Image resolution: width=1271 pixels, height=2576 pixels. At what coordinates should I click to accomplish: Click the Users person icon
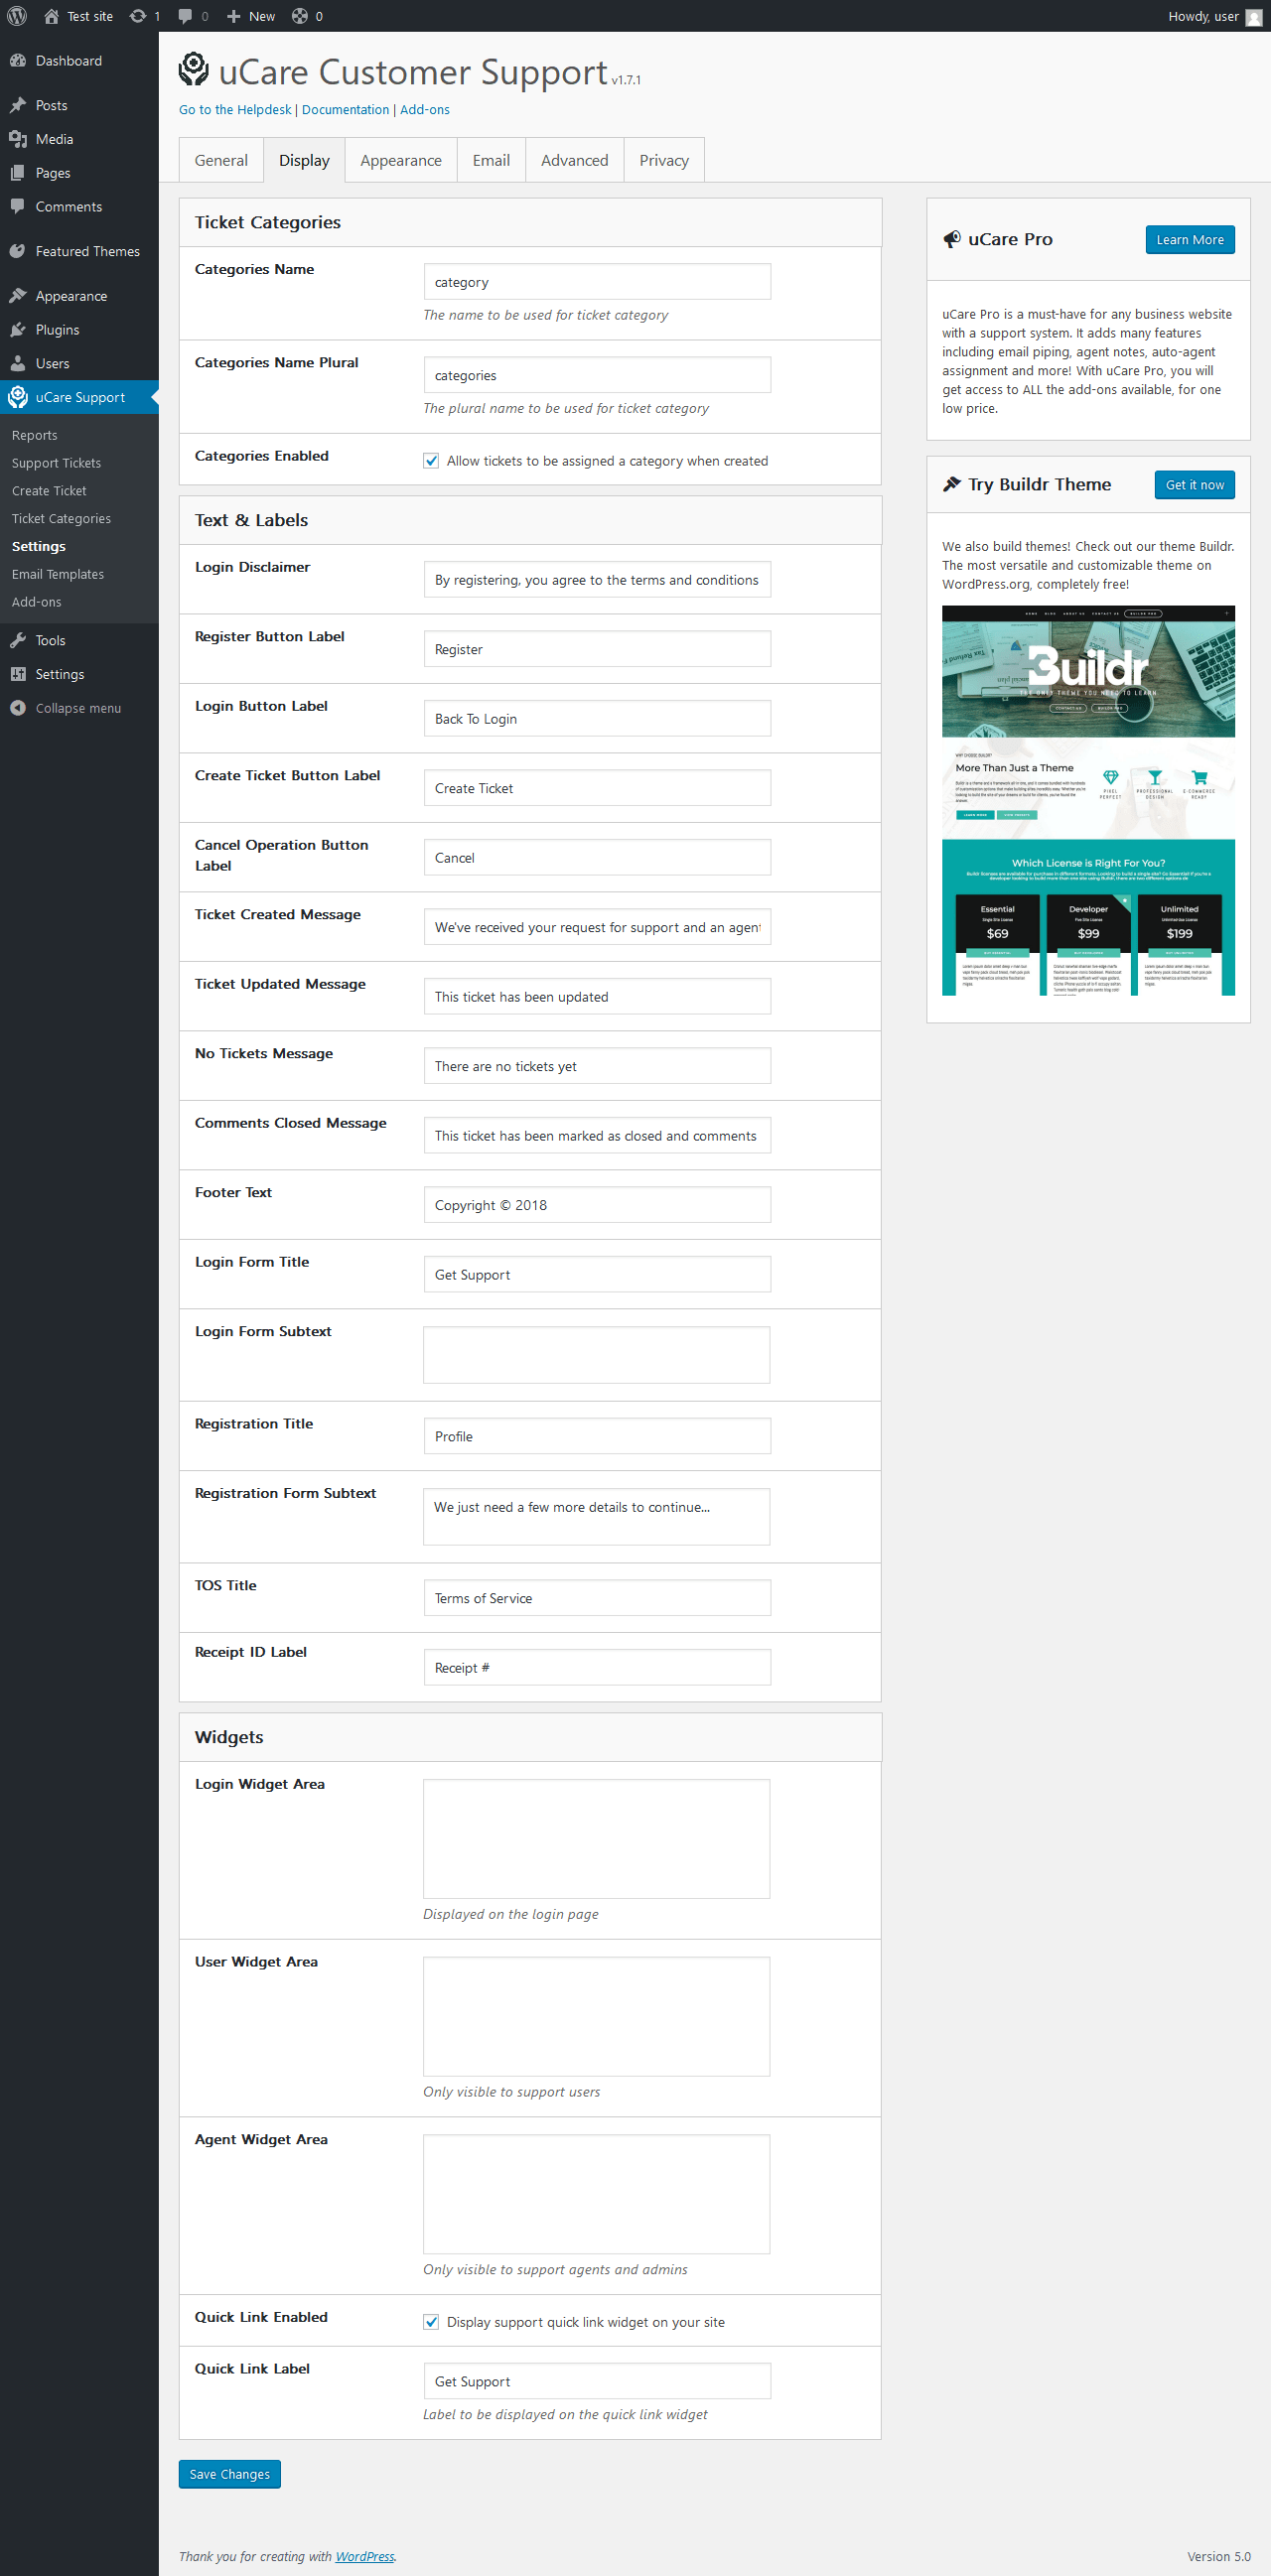pyautogui.click(x=17, y=364)
